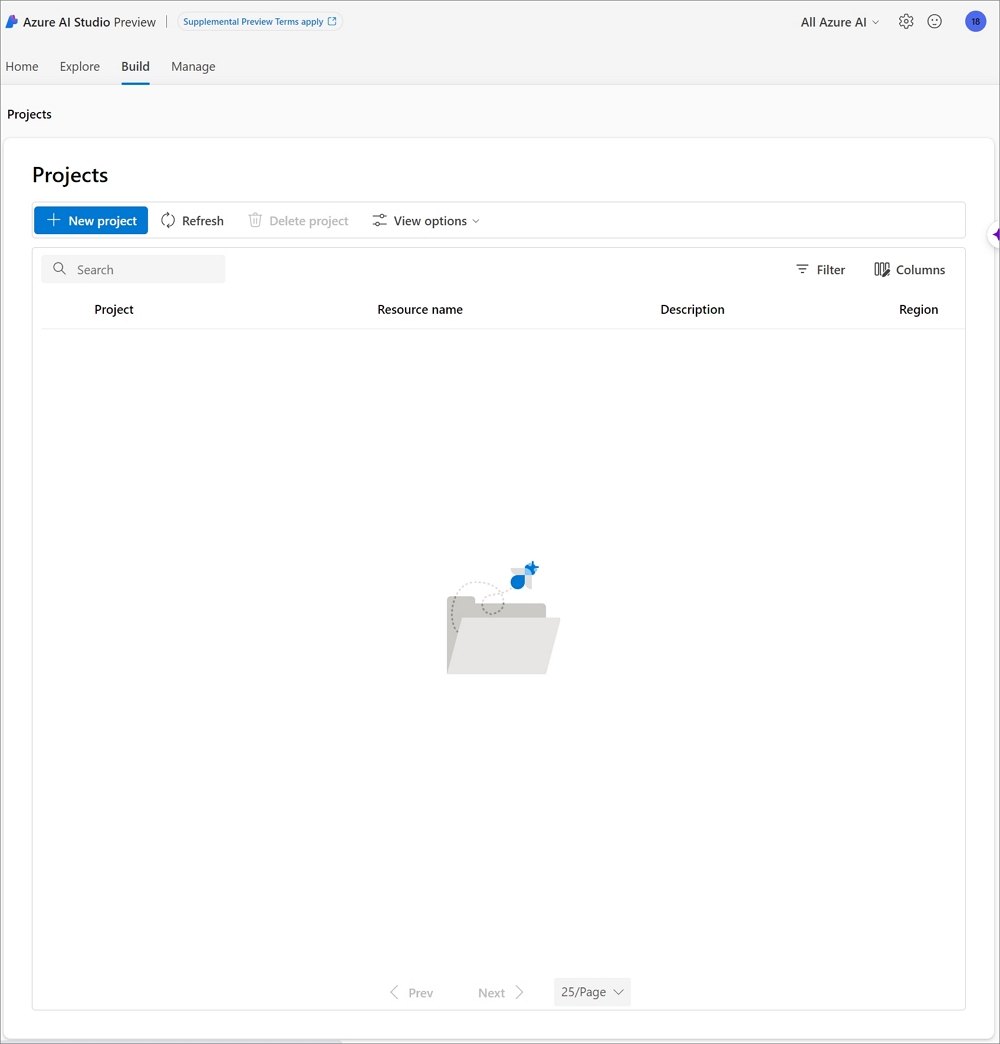
Task: Click into the Search input field
Action: coord(133,269)
